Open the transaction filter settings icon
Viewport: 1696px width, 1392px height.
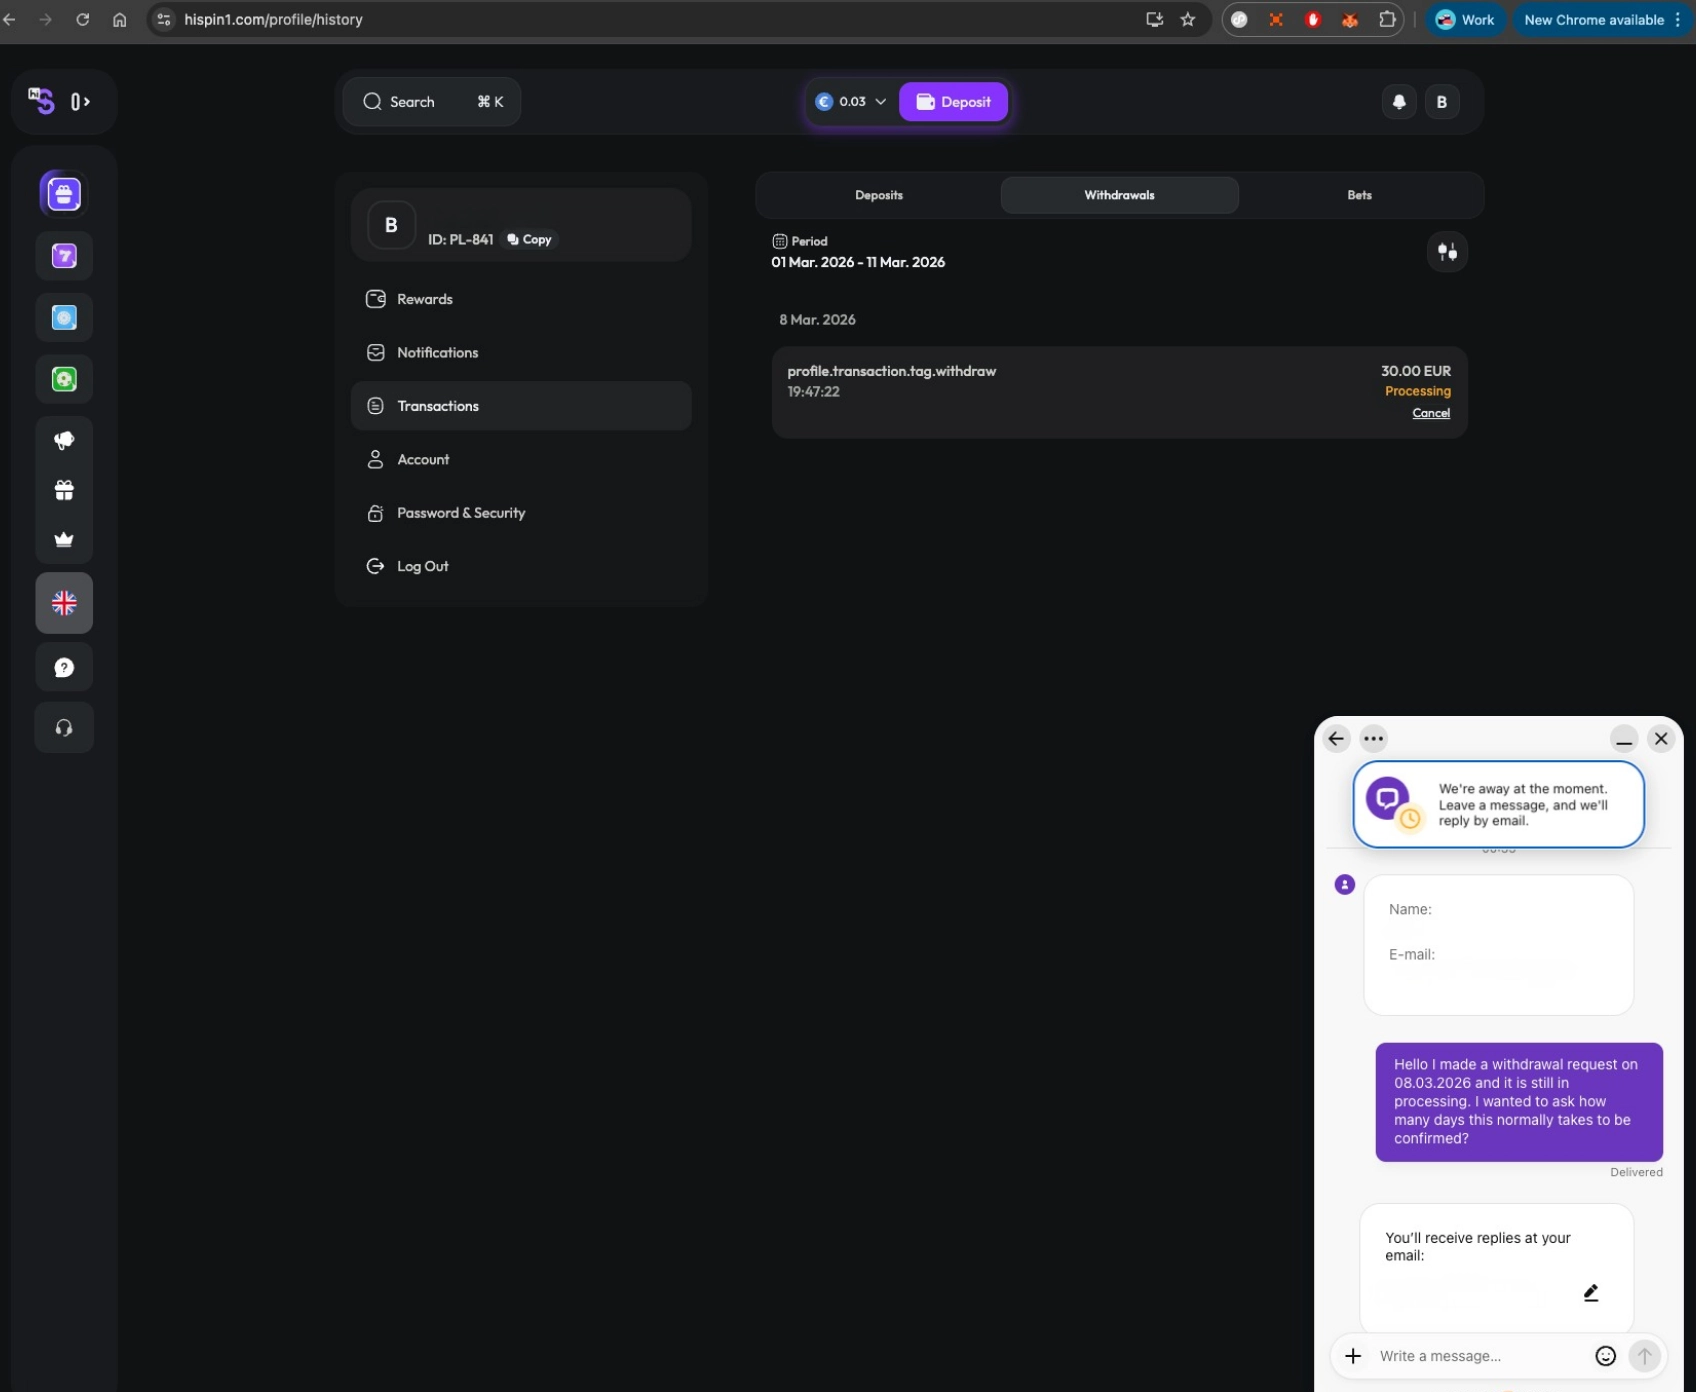[x=1447, y=252]
